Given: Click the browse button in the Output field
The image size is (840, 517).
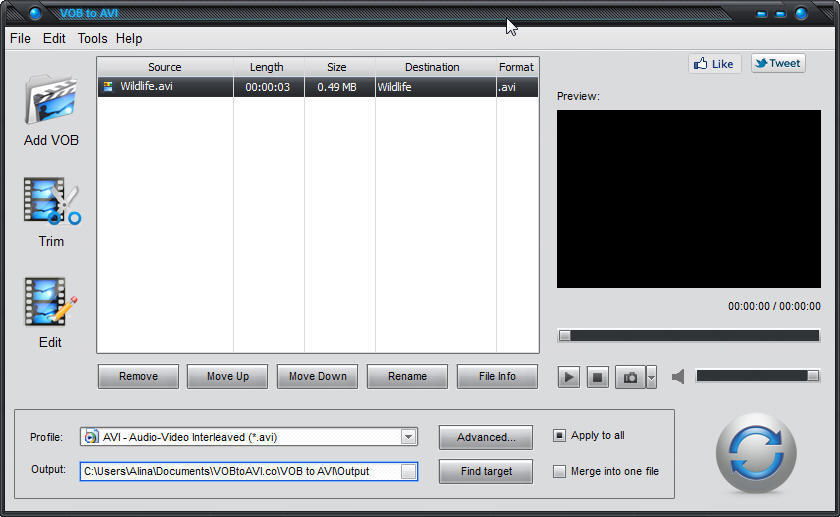Looking at the screenshot, I should (x=408, y=471).
